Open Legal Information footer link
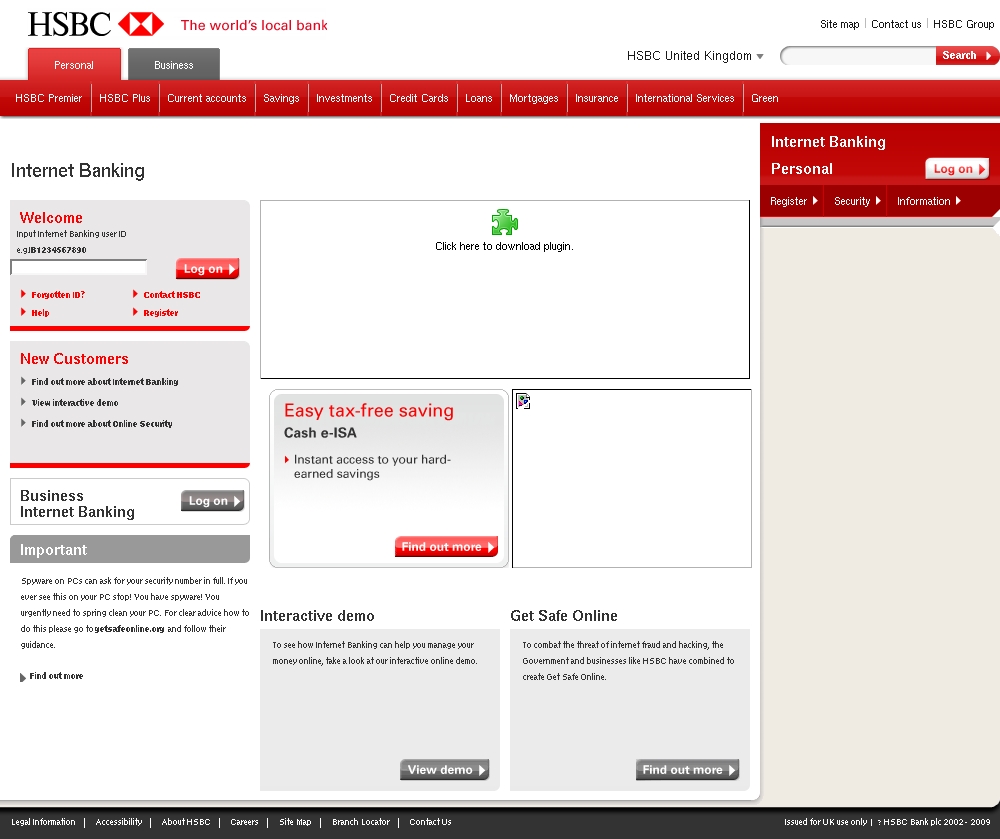This screenshot has height=839, width=1000. tap(43, 822)
